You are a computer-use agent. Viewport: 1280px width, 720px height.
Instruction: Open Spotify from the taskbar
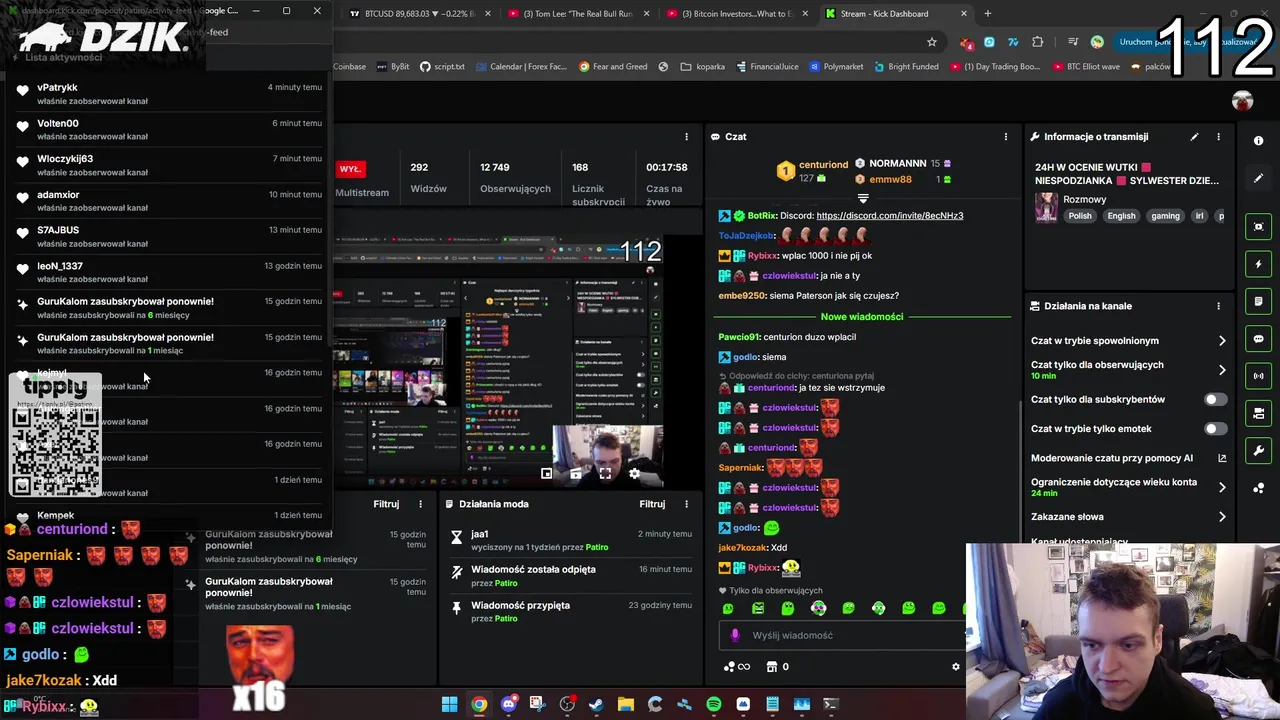713,705
